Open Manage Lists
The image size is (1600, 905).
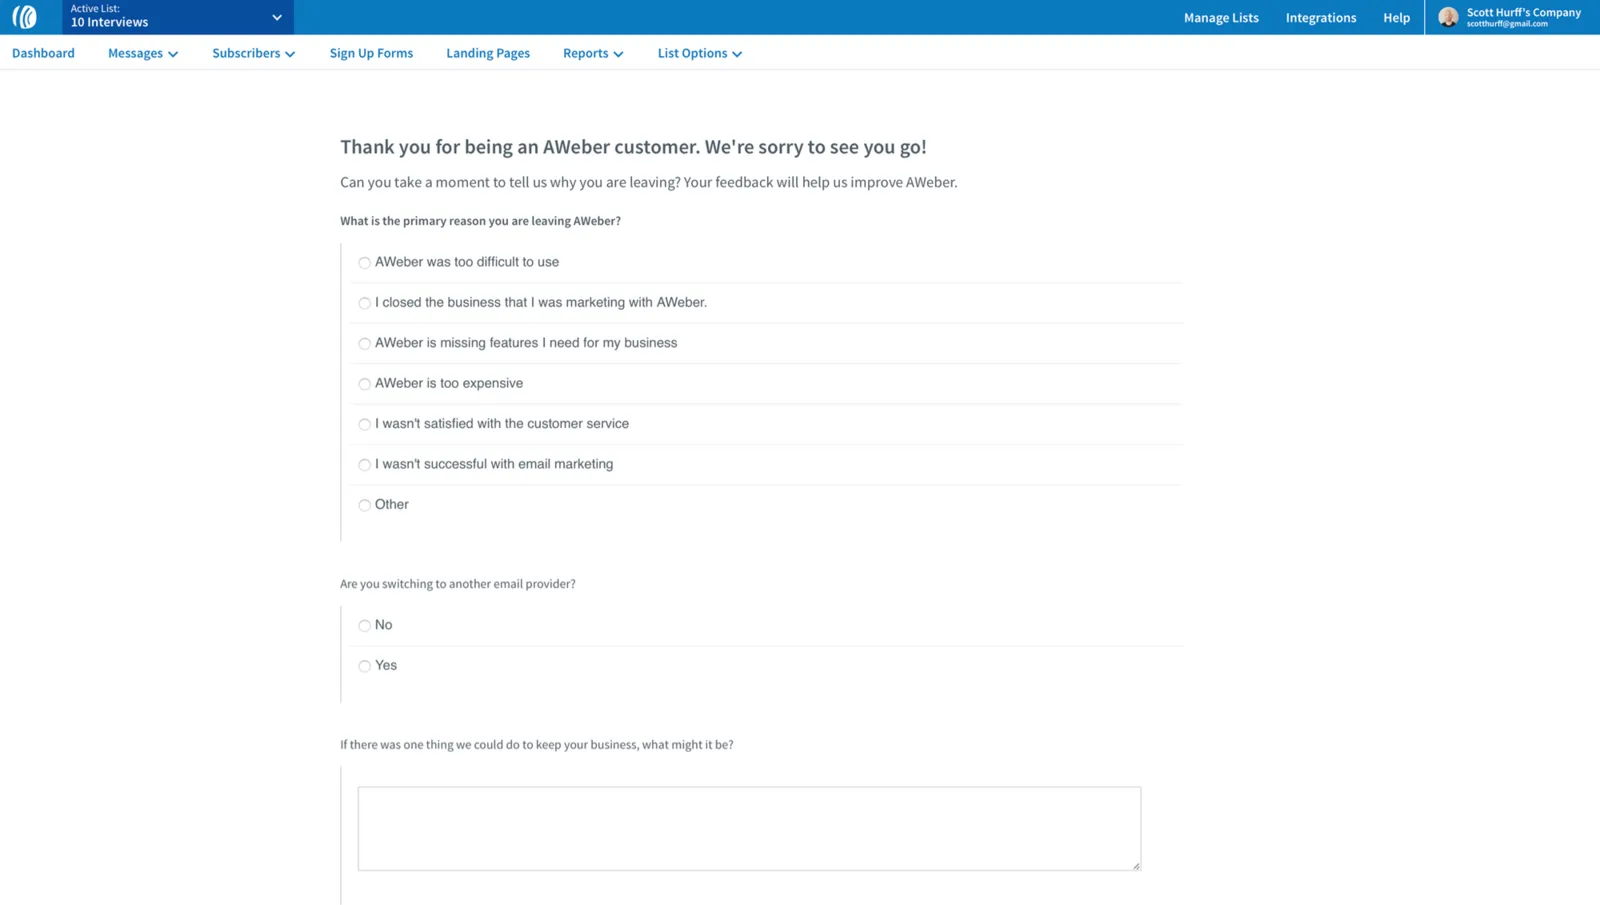pyautogui.click(x=1221, y=17)
